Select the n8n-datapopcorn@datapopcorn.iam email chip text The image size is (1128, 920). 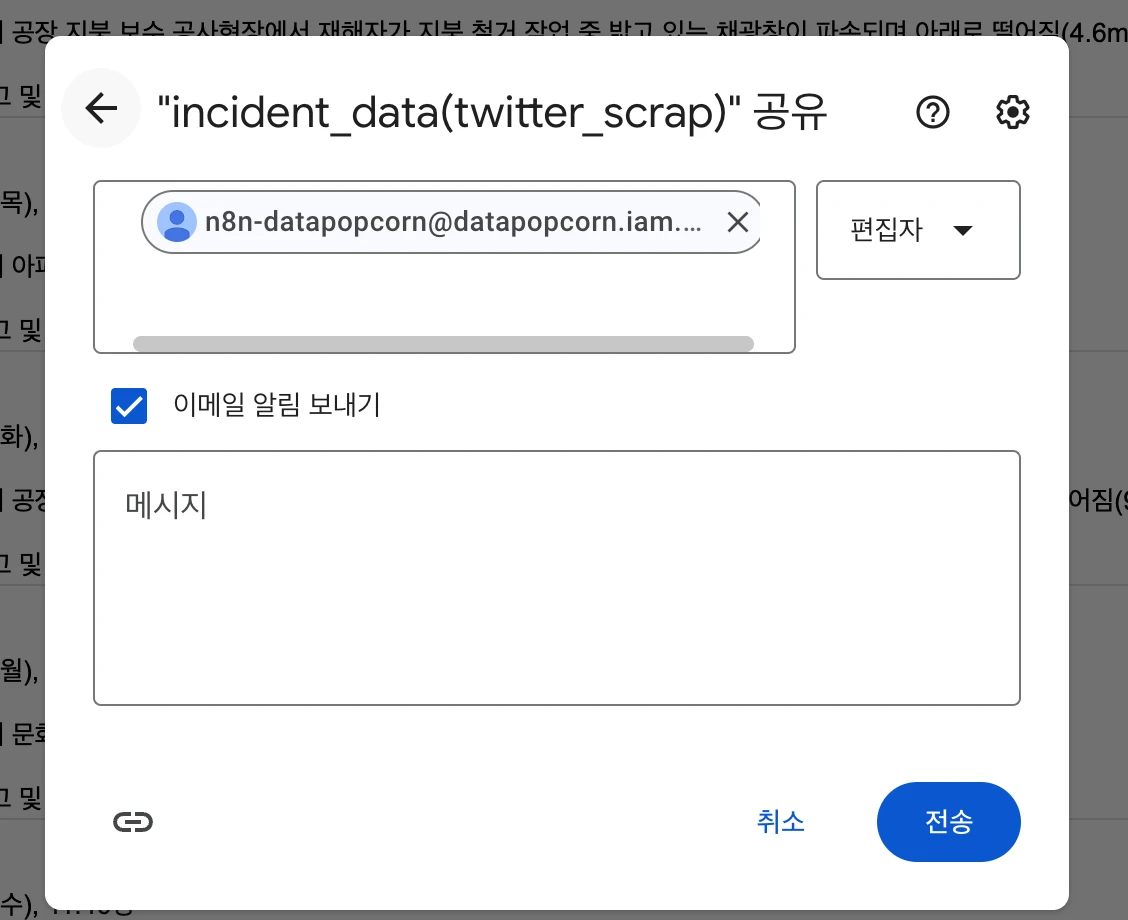453,222
